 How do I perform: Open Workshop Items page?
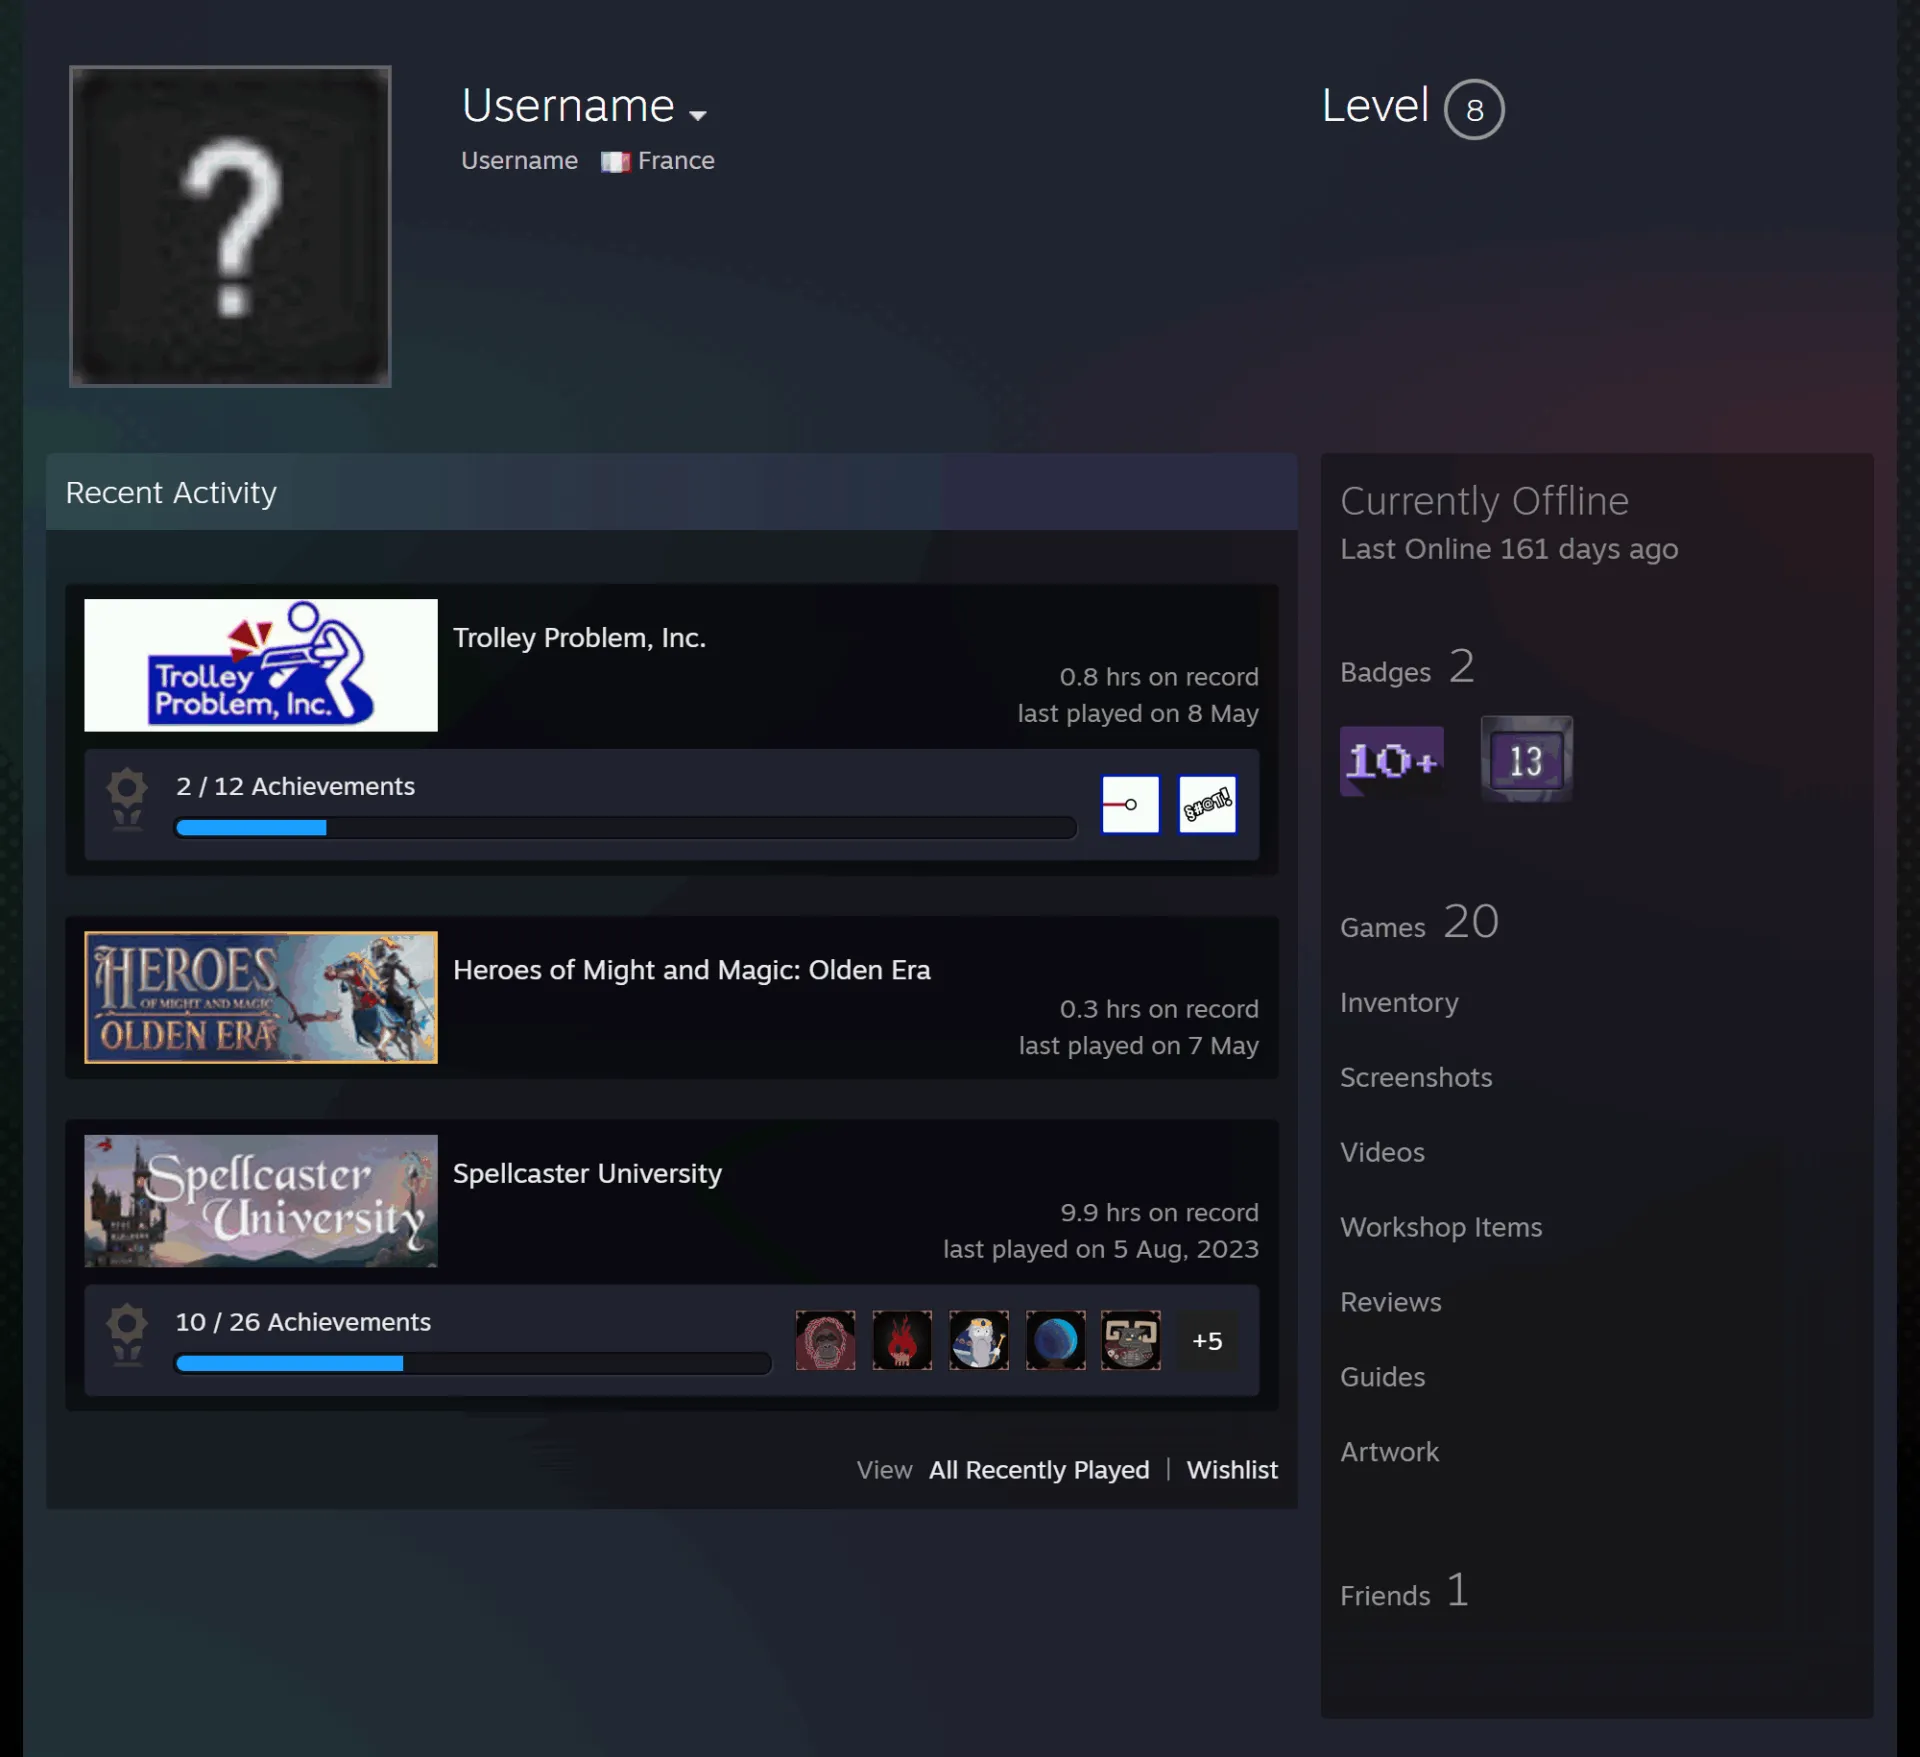click(1441, 1227)
